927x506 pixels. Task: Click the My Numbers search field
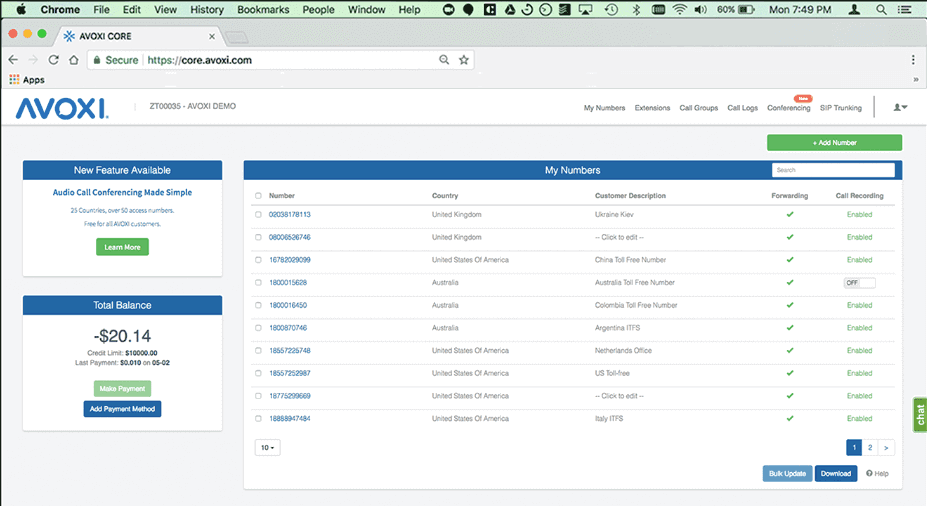pos(833,170)
